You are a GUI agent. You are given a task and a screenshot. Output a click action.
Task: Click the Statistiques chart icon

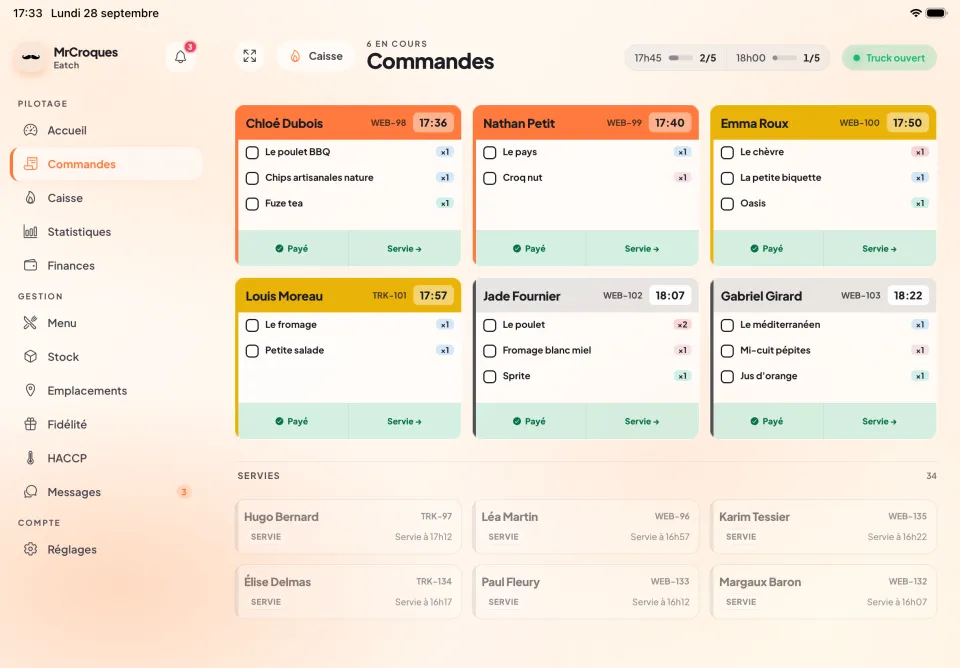[x=31, y=231]
